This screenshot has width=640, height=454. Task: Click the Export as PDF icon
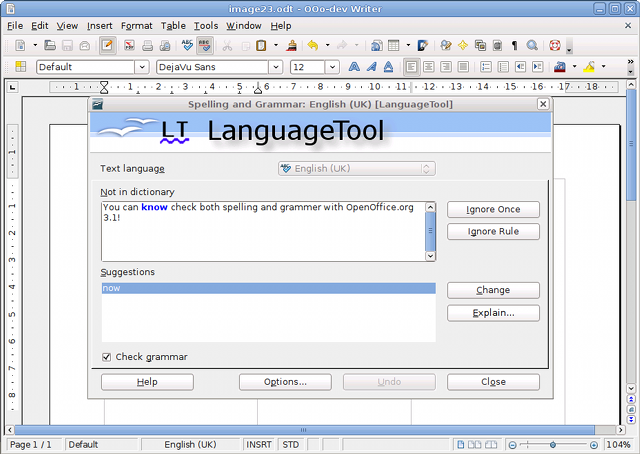click(x=128, y=46)
